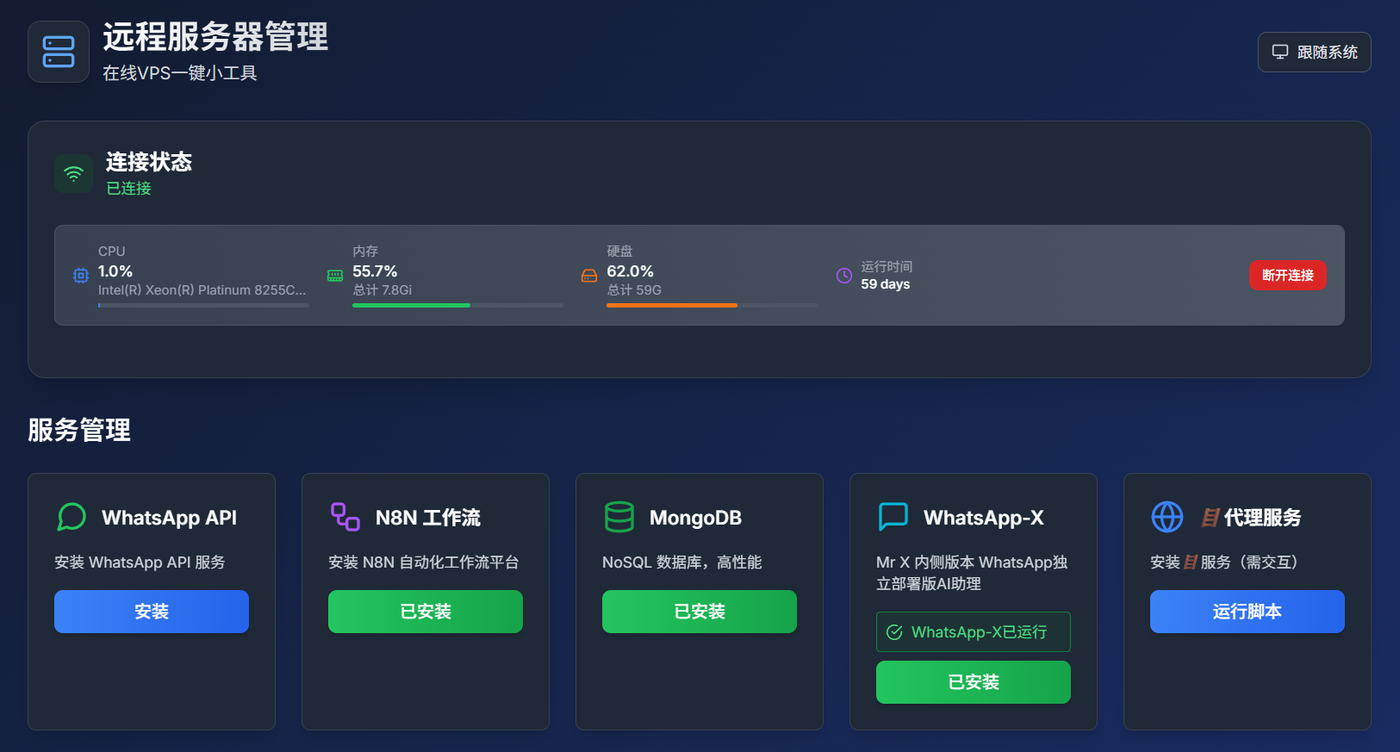Click 安装 button for WhatsApp API
Viewport: 1400px width, 752px height.
pos(151,611)
